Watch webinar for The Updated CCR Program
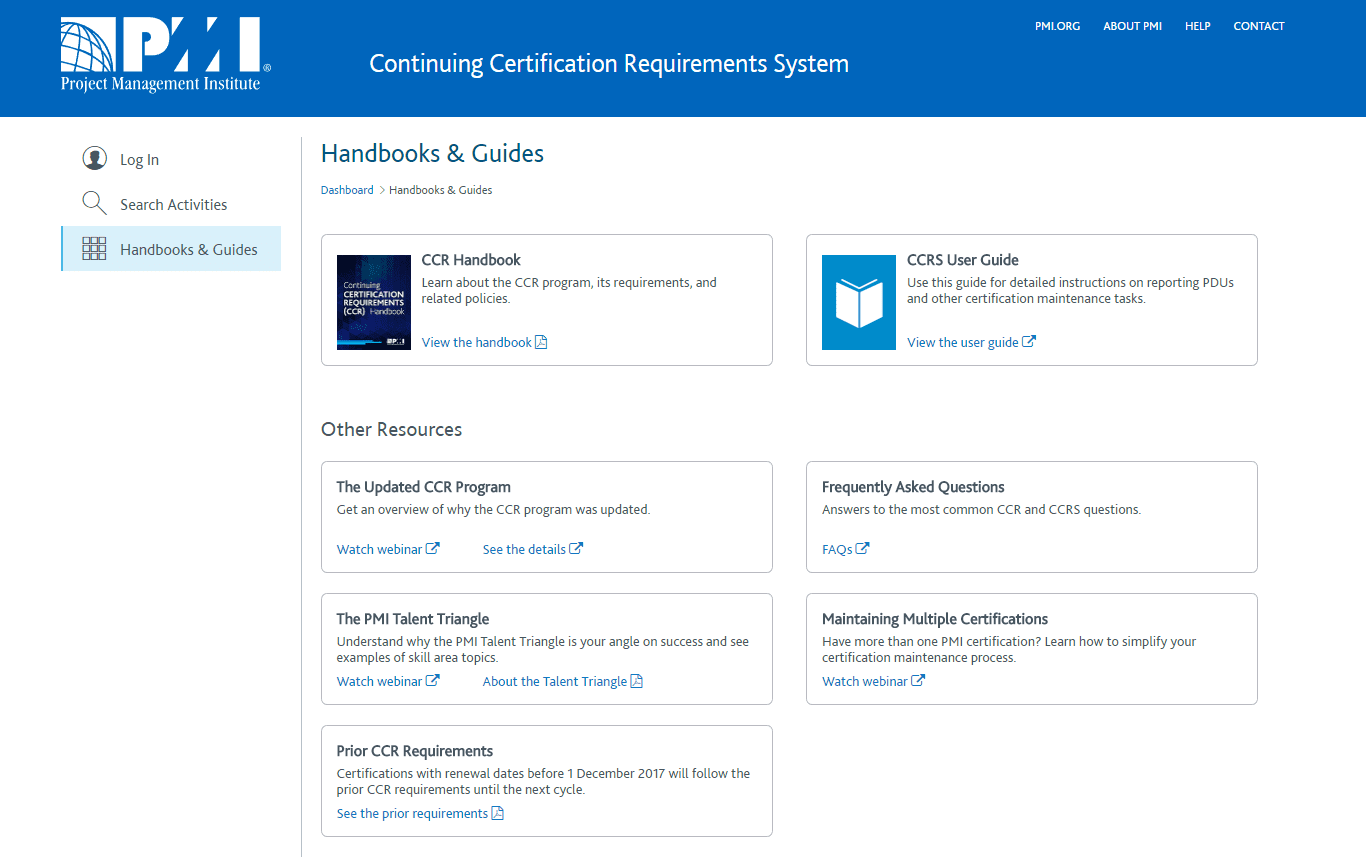The height and width of the screenshot is (857, 1366). coord(380,549)
